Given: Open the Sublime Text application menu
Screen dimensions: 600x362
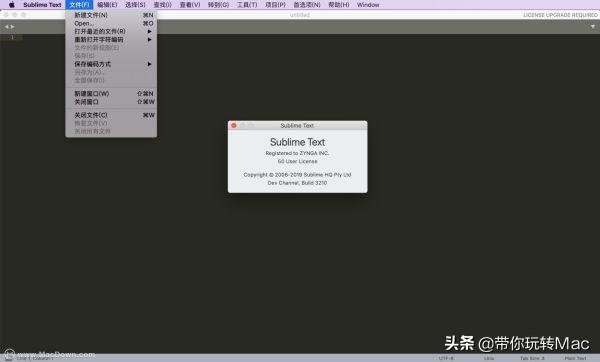Looking at the screenshot, I should [42, 5].
